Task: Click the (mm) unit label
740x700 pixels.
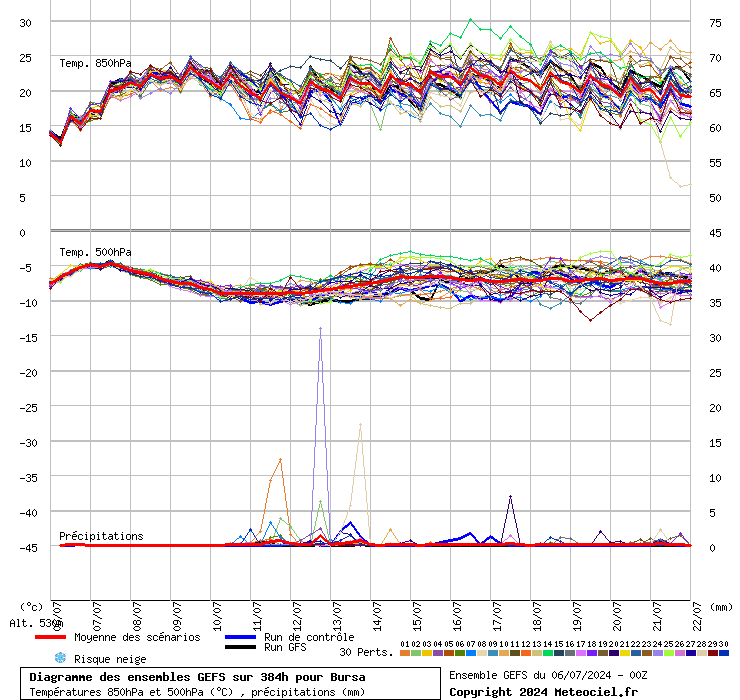Action: coord(721,607)
